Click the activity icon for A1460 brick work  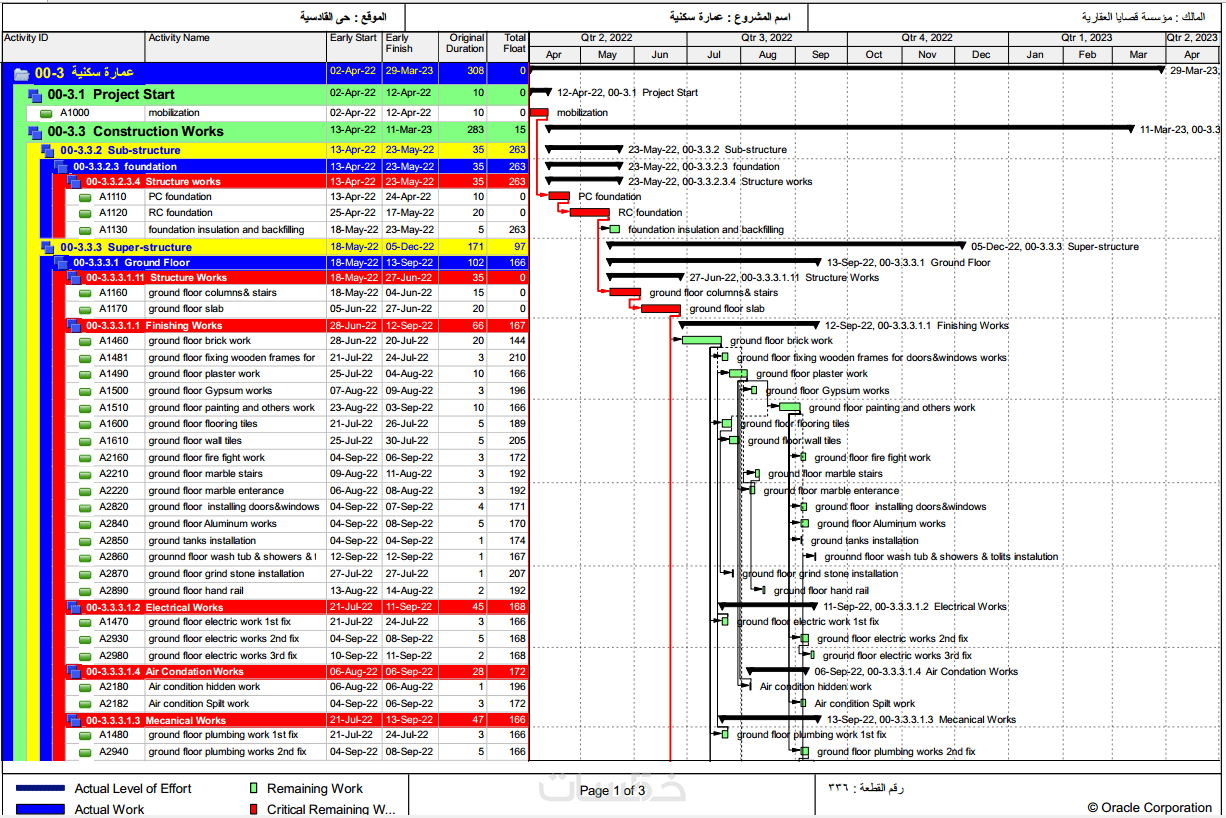pos(85,342)
